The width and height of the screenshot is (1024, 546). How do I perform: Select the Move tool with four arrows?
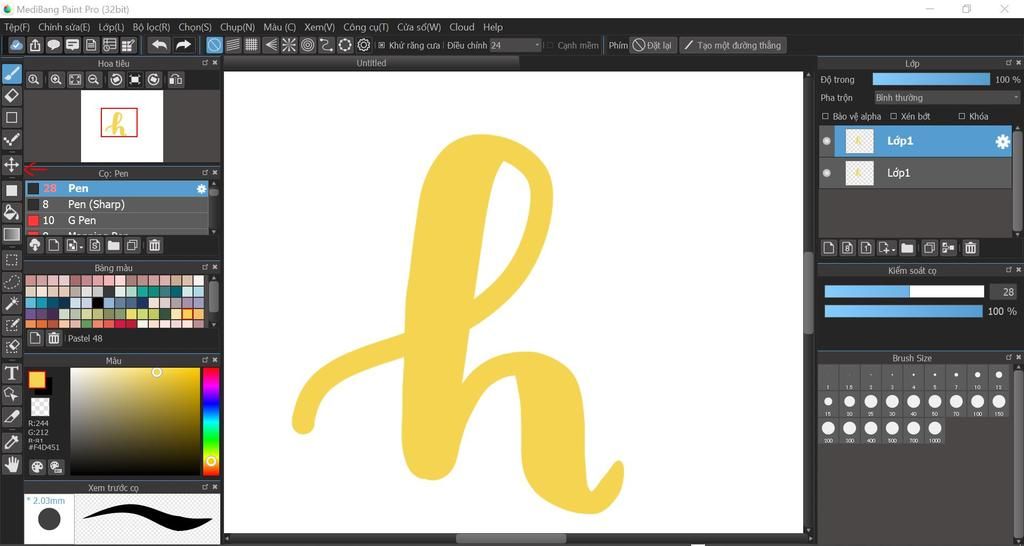click(12, 164)
